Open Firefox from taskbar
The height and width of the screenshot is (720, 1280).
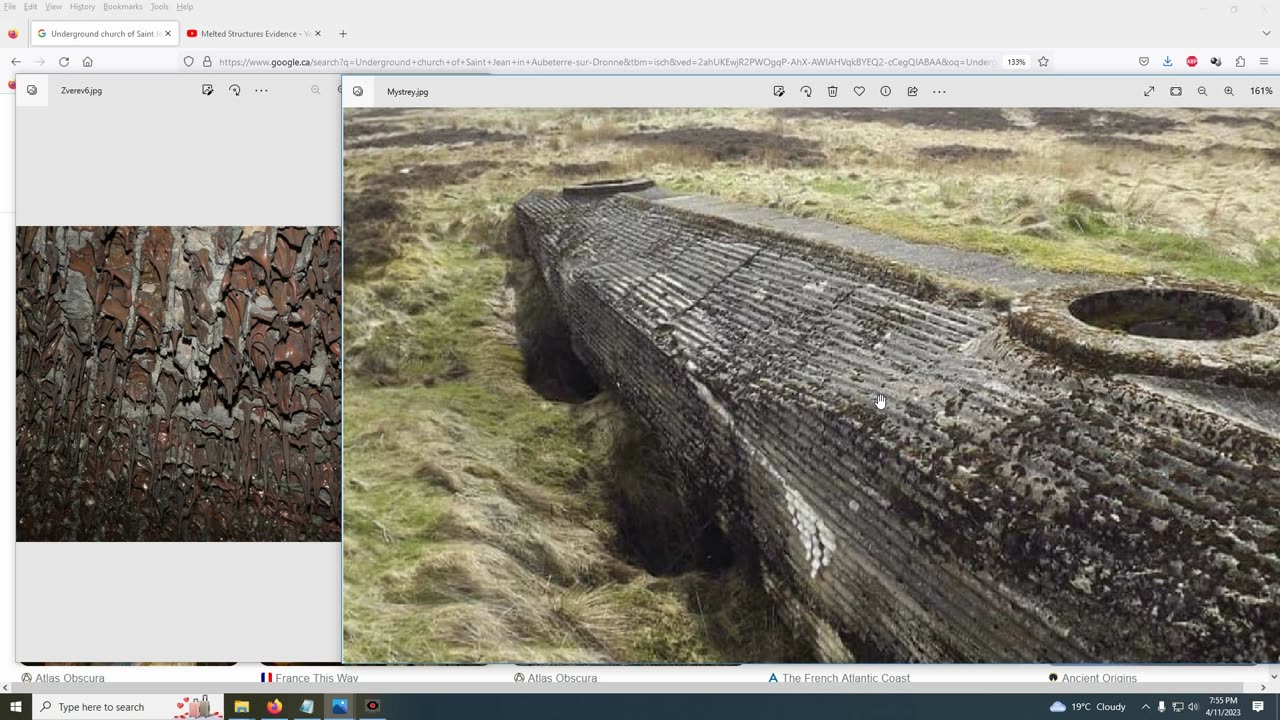[274, 706]
